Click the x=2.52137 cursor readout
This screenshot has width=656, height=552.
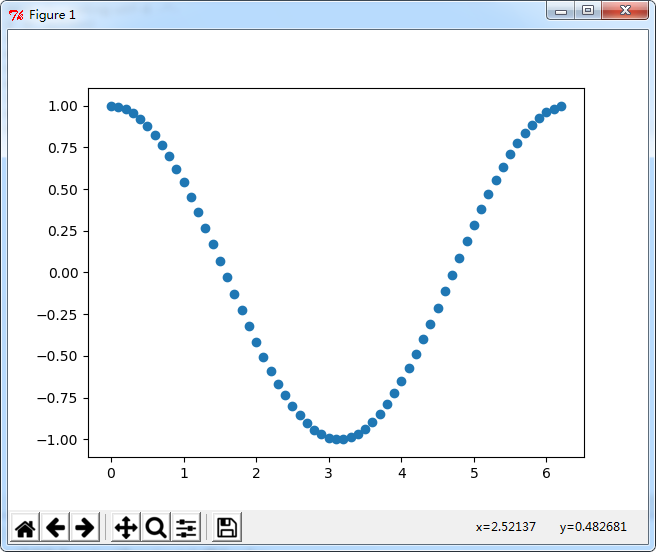(505, 526)
